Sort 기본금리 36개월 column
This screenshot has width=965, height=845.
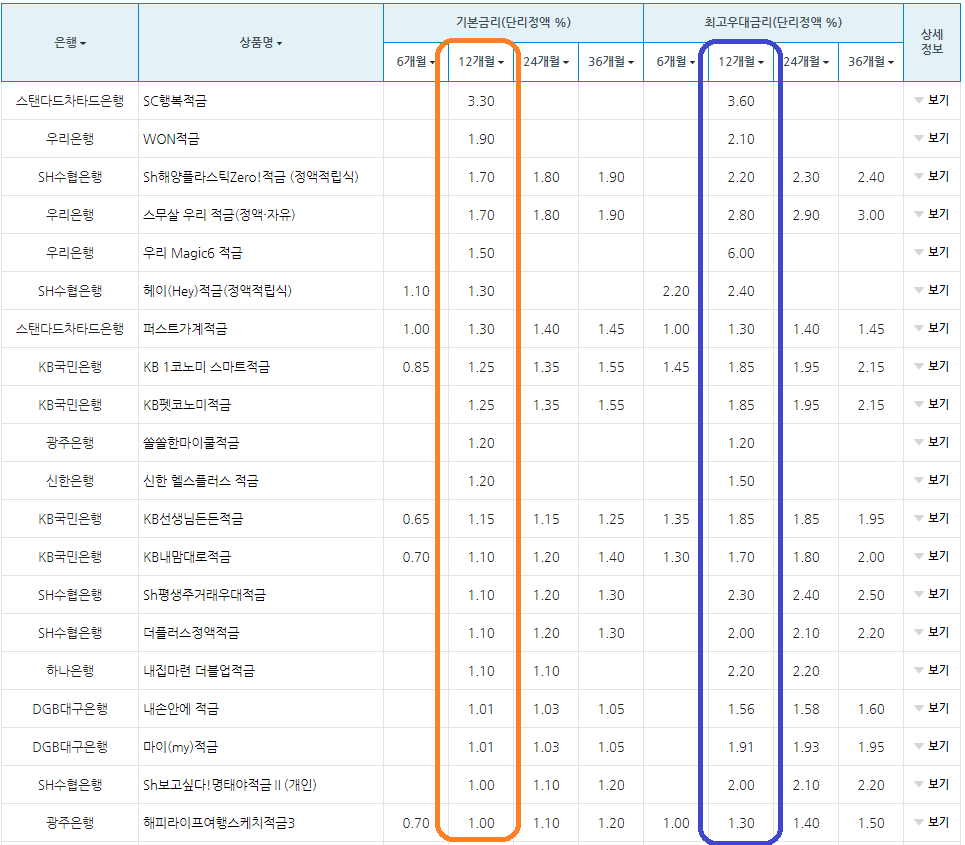(x=611, y=62)
